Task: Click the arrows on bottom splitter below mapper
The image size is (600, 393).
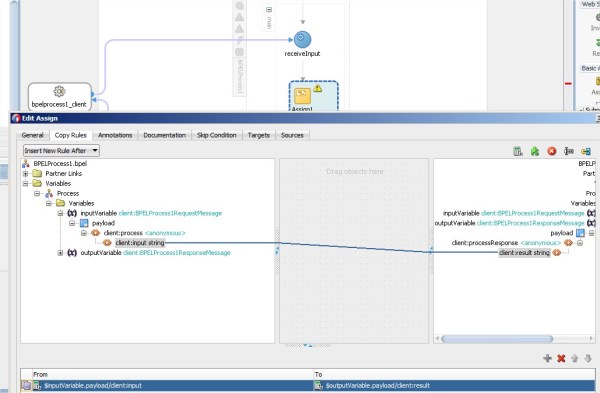Action: click(x=308, y=346)
